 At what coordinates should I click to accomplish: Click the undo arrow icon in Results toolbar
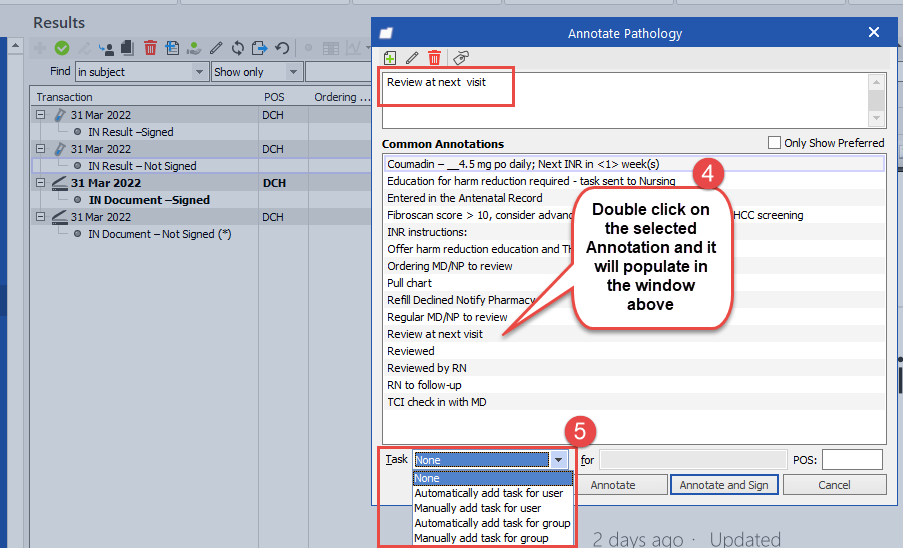282,48
